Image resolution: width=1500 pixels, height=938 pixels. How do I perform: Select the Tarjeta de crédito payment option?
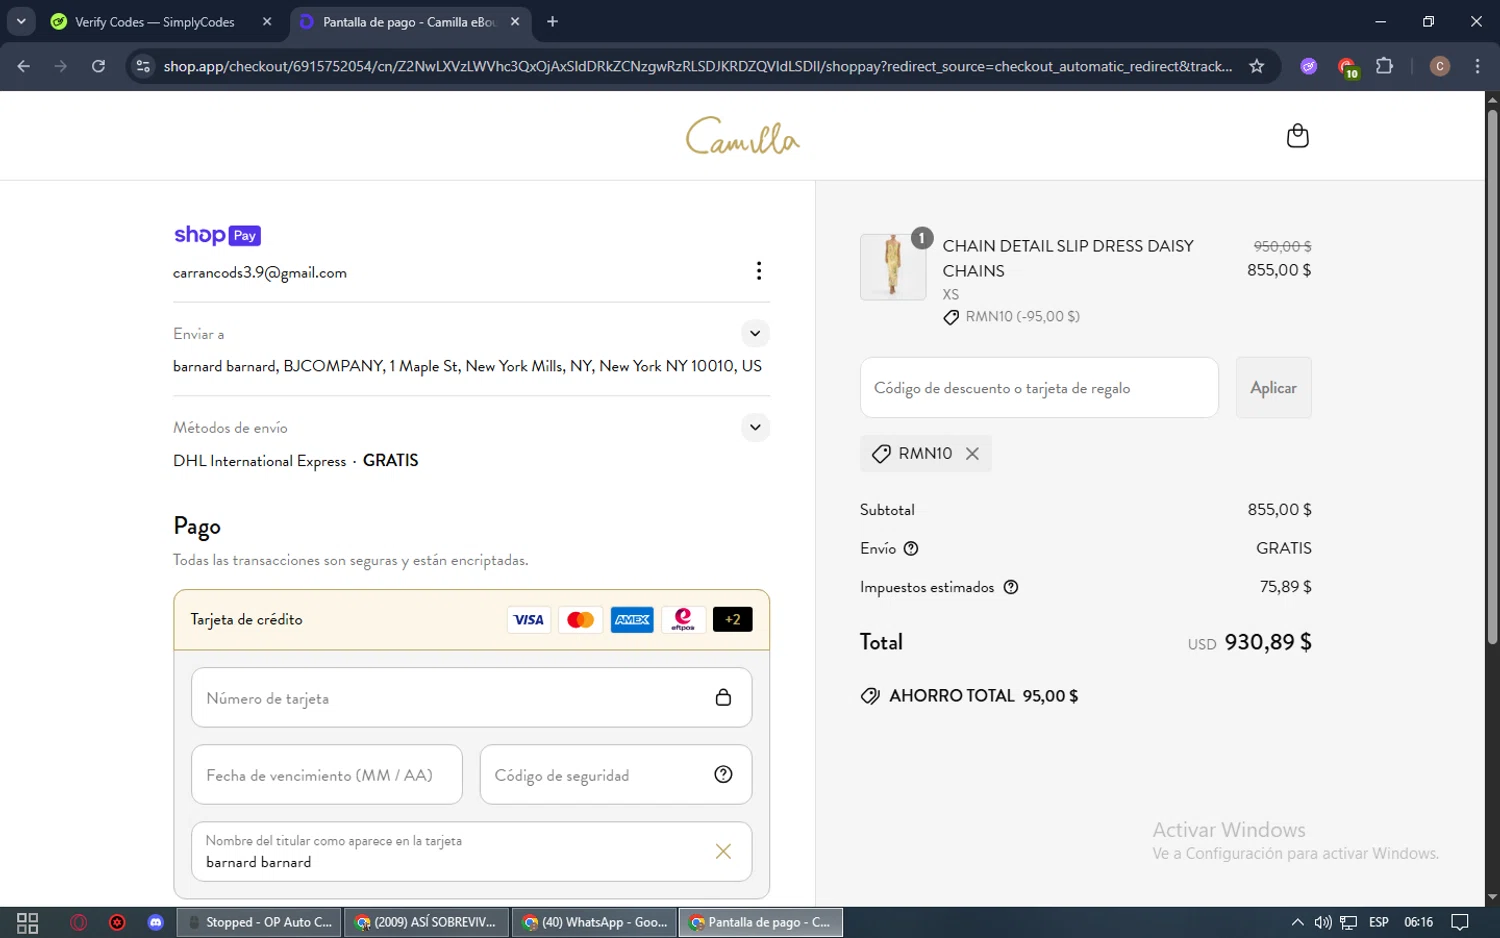472,620
